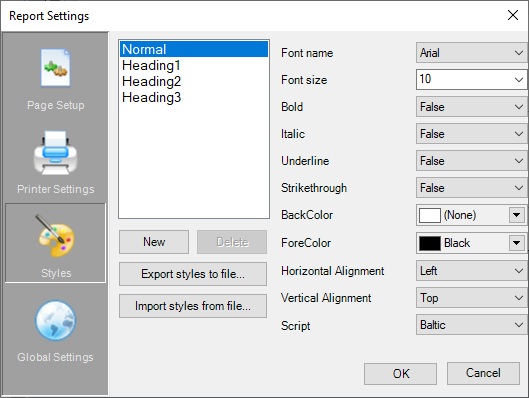Image resolution: width=529 pixels, height=398 pixels.
Task: Click the Printer Settings label
Action: [x=56, y=189]
